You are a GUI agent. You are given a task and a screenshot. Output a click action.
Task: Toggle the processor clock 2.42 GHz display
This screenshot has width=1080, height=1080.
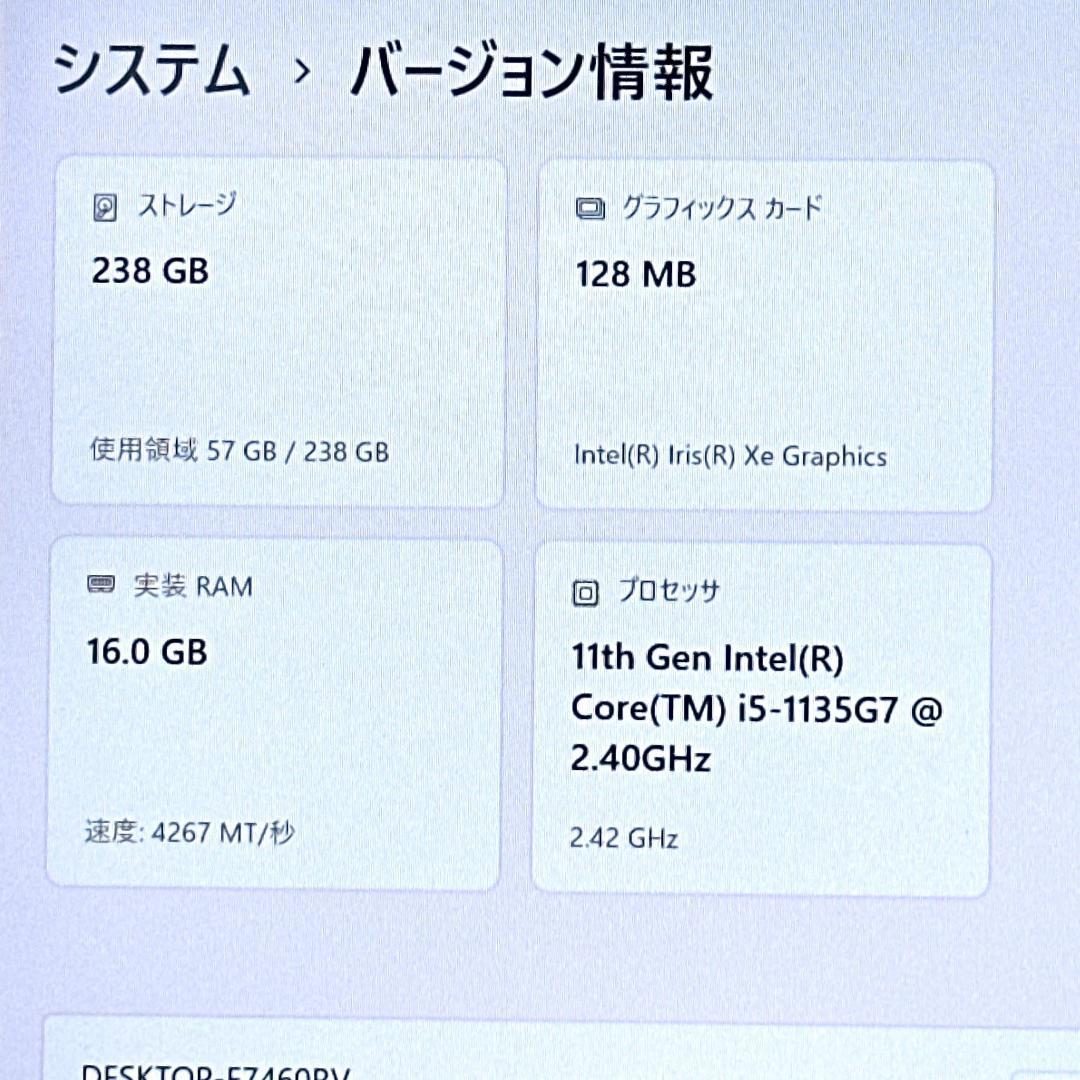tap(622, 838)
